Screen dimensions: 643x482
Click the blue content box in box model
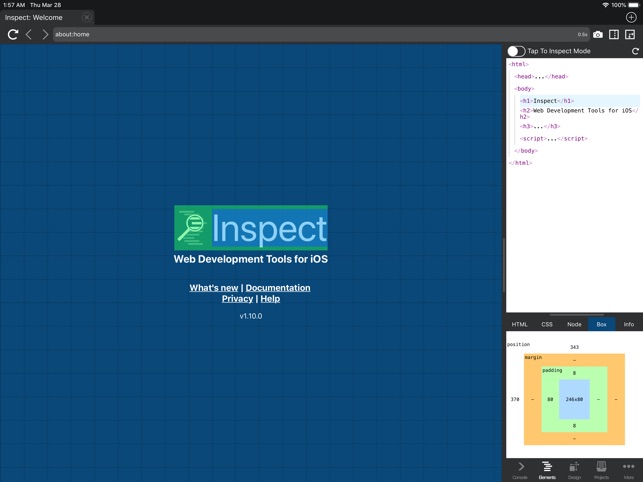[x=574, y=399]
